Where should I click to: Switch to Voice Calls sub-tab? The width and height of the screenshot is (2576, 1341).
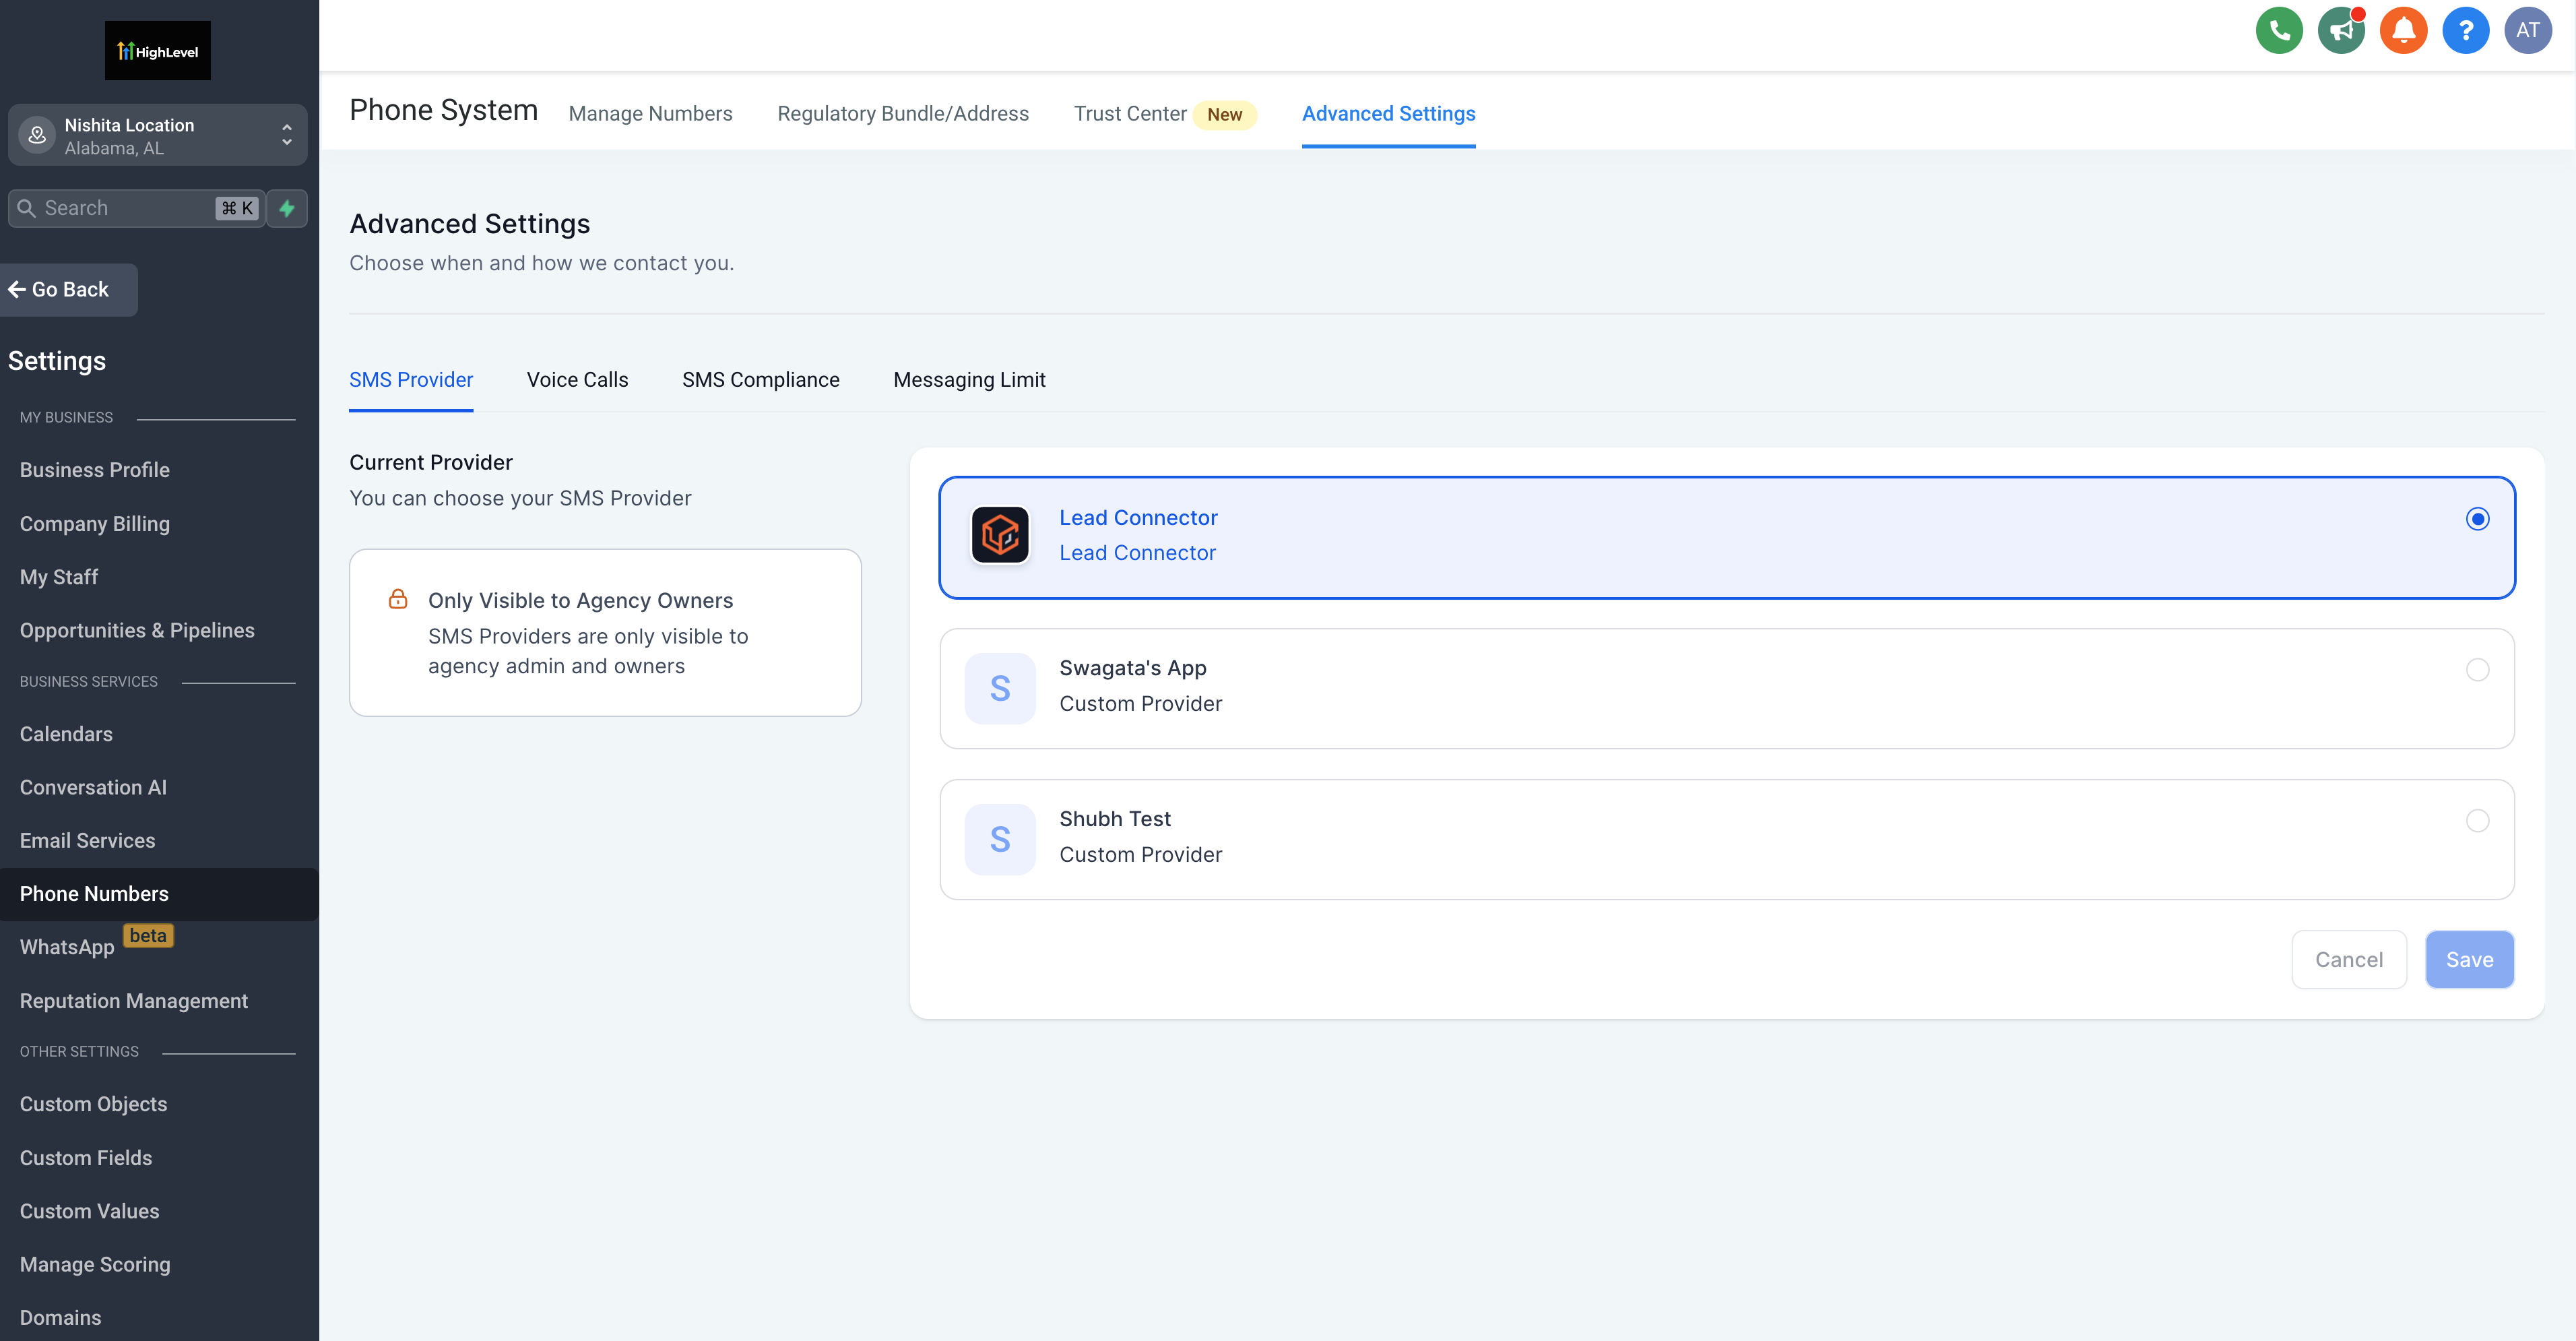click(x=577, y=379)
